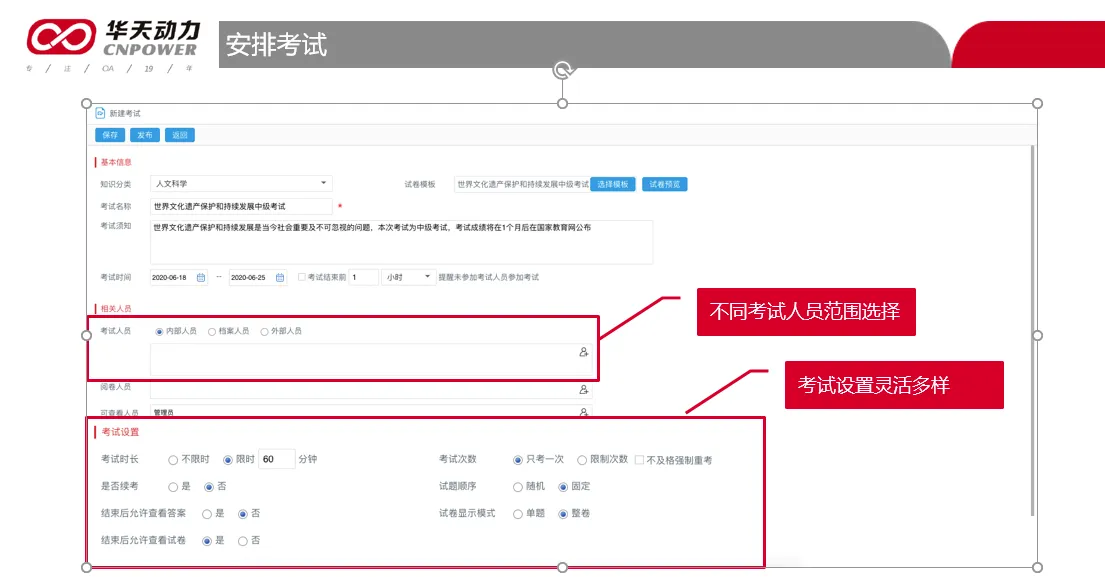Viewport: 1105px width, 577px height.
Task: Click the CNPOWER infinity logo
Action: 60,38
